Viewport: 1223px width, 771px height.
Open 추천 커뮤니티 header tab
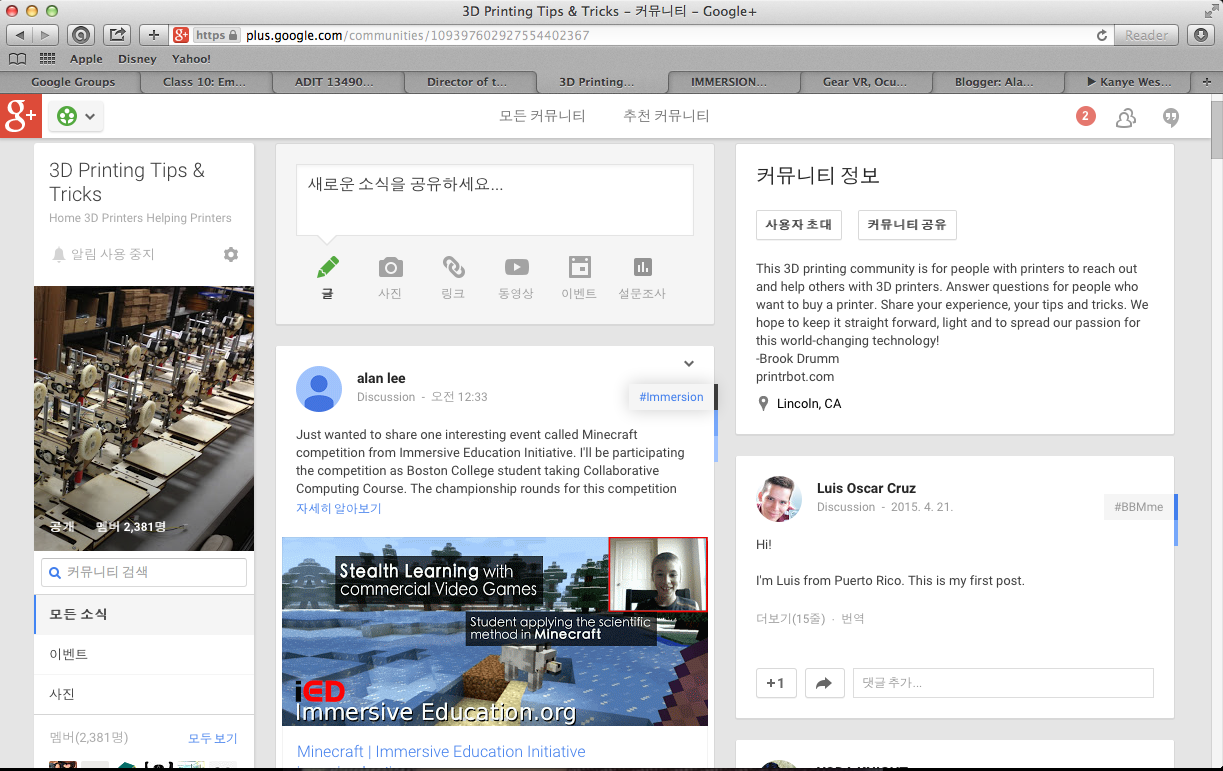click(x=666, y=116)
